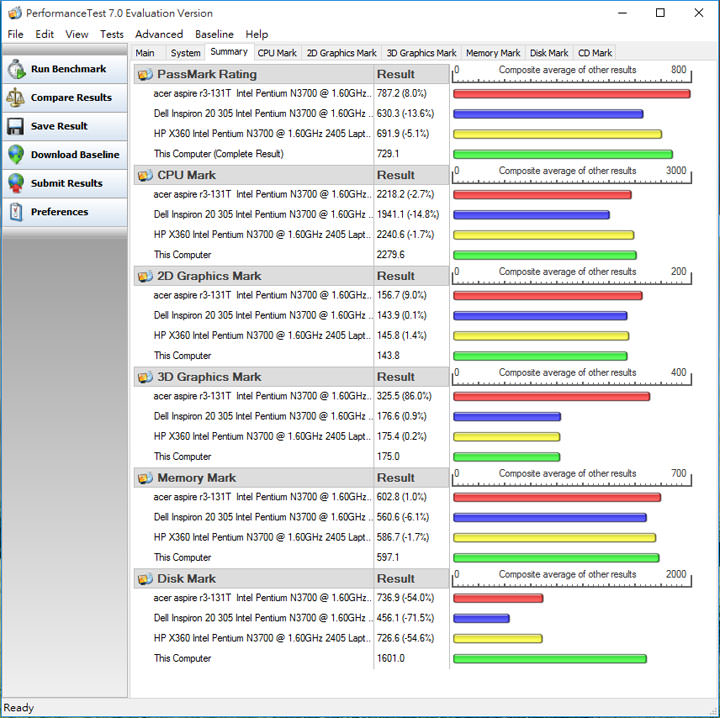
Task: Click the PassMark Rating section icon
Action: click(x=145, y=74)
